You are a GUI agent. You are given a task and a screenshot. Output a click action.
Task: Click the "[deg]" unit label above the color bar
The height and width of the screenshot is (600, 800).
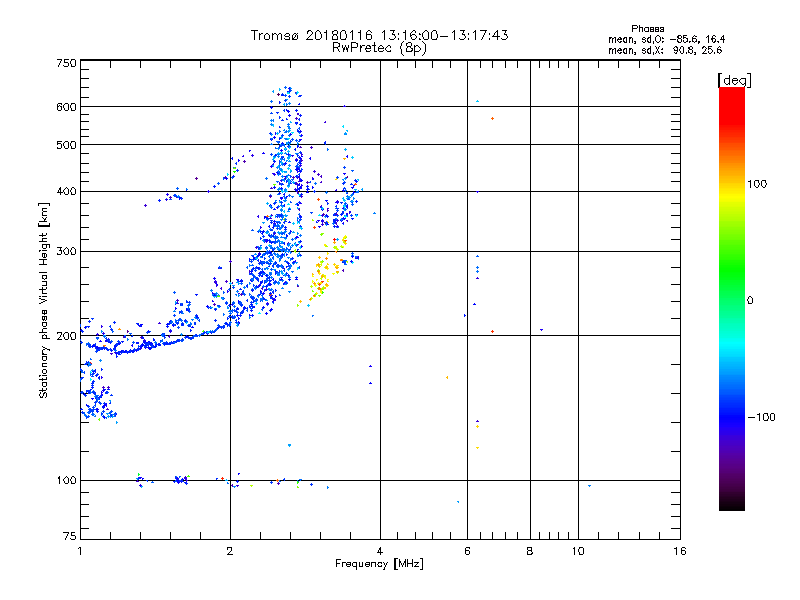(x=734, y=80)
